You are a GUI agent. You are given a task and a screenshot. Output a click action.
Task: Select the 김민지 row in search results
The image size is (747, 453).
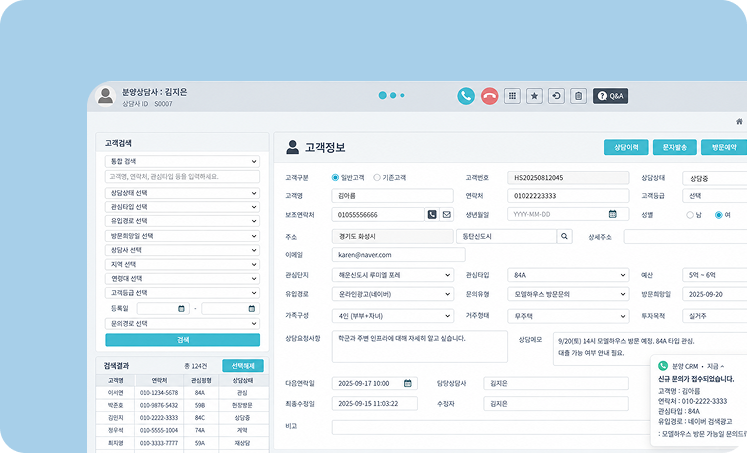[182, 418]
